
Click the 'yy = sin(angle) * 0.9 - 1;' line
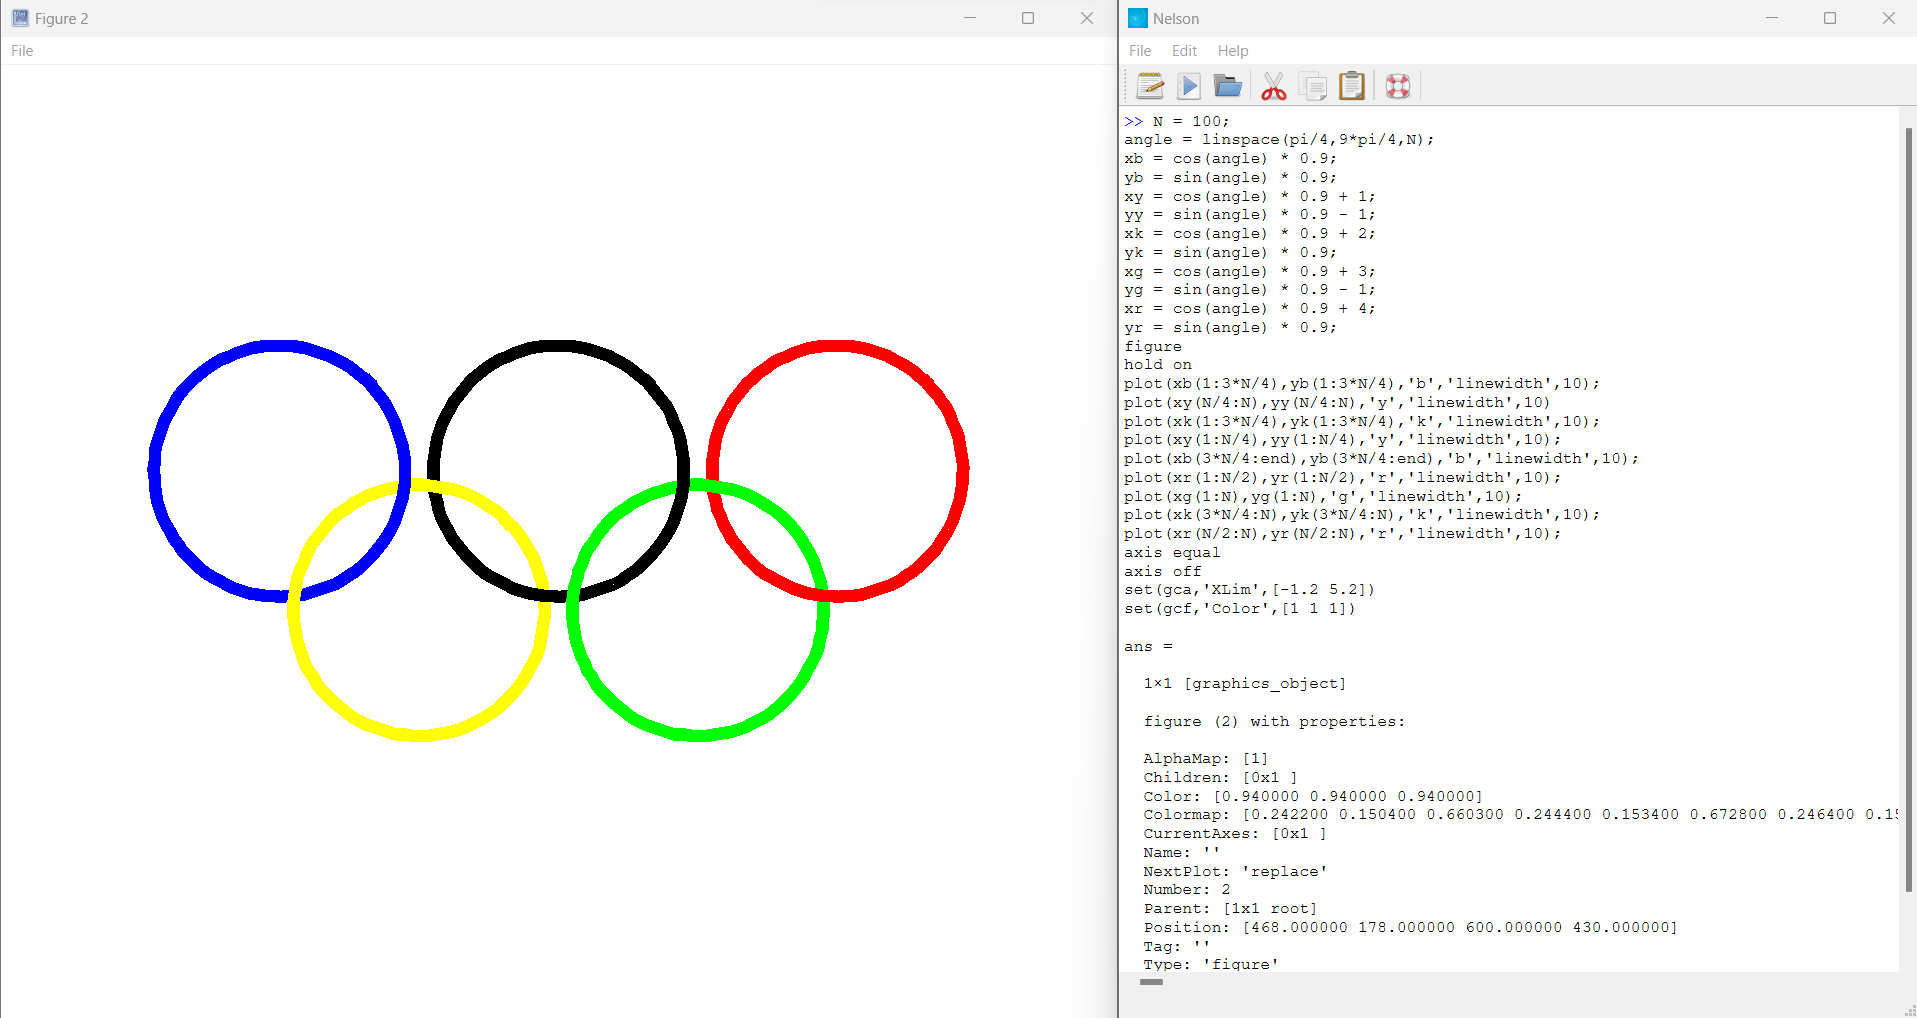pos(1250,215)
